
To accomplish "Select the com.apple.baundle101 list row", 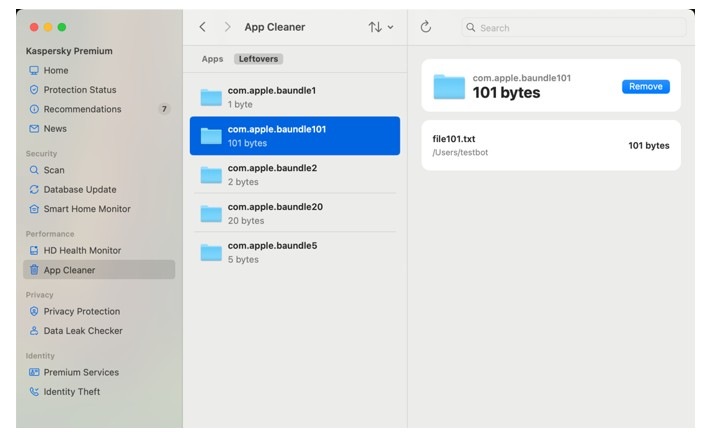I will click(295, 136).
